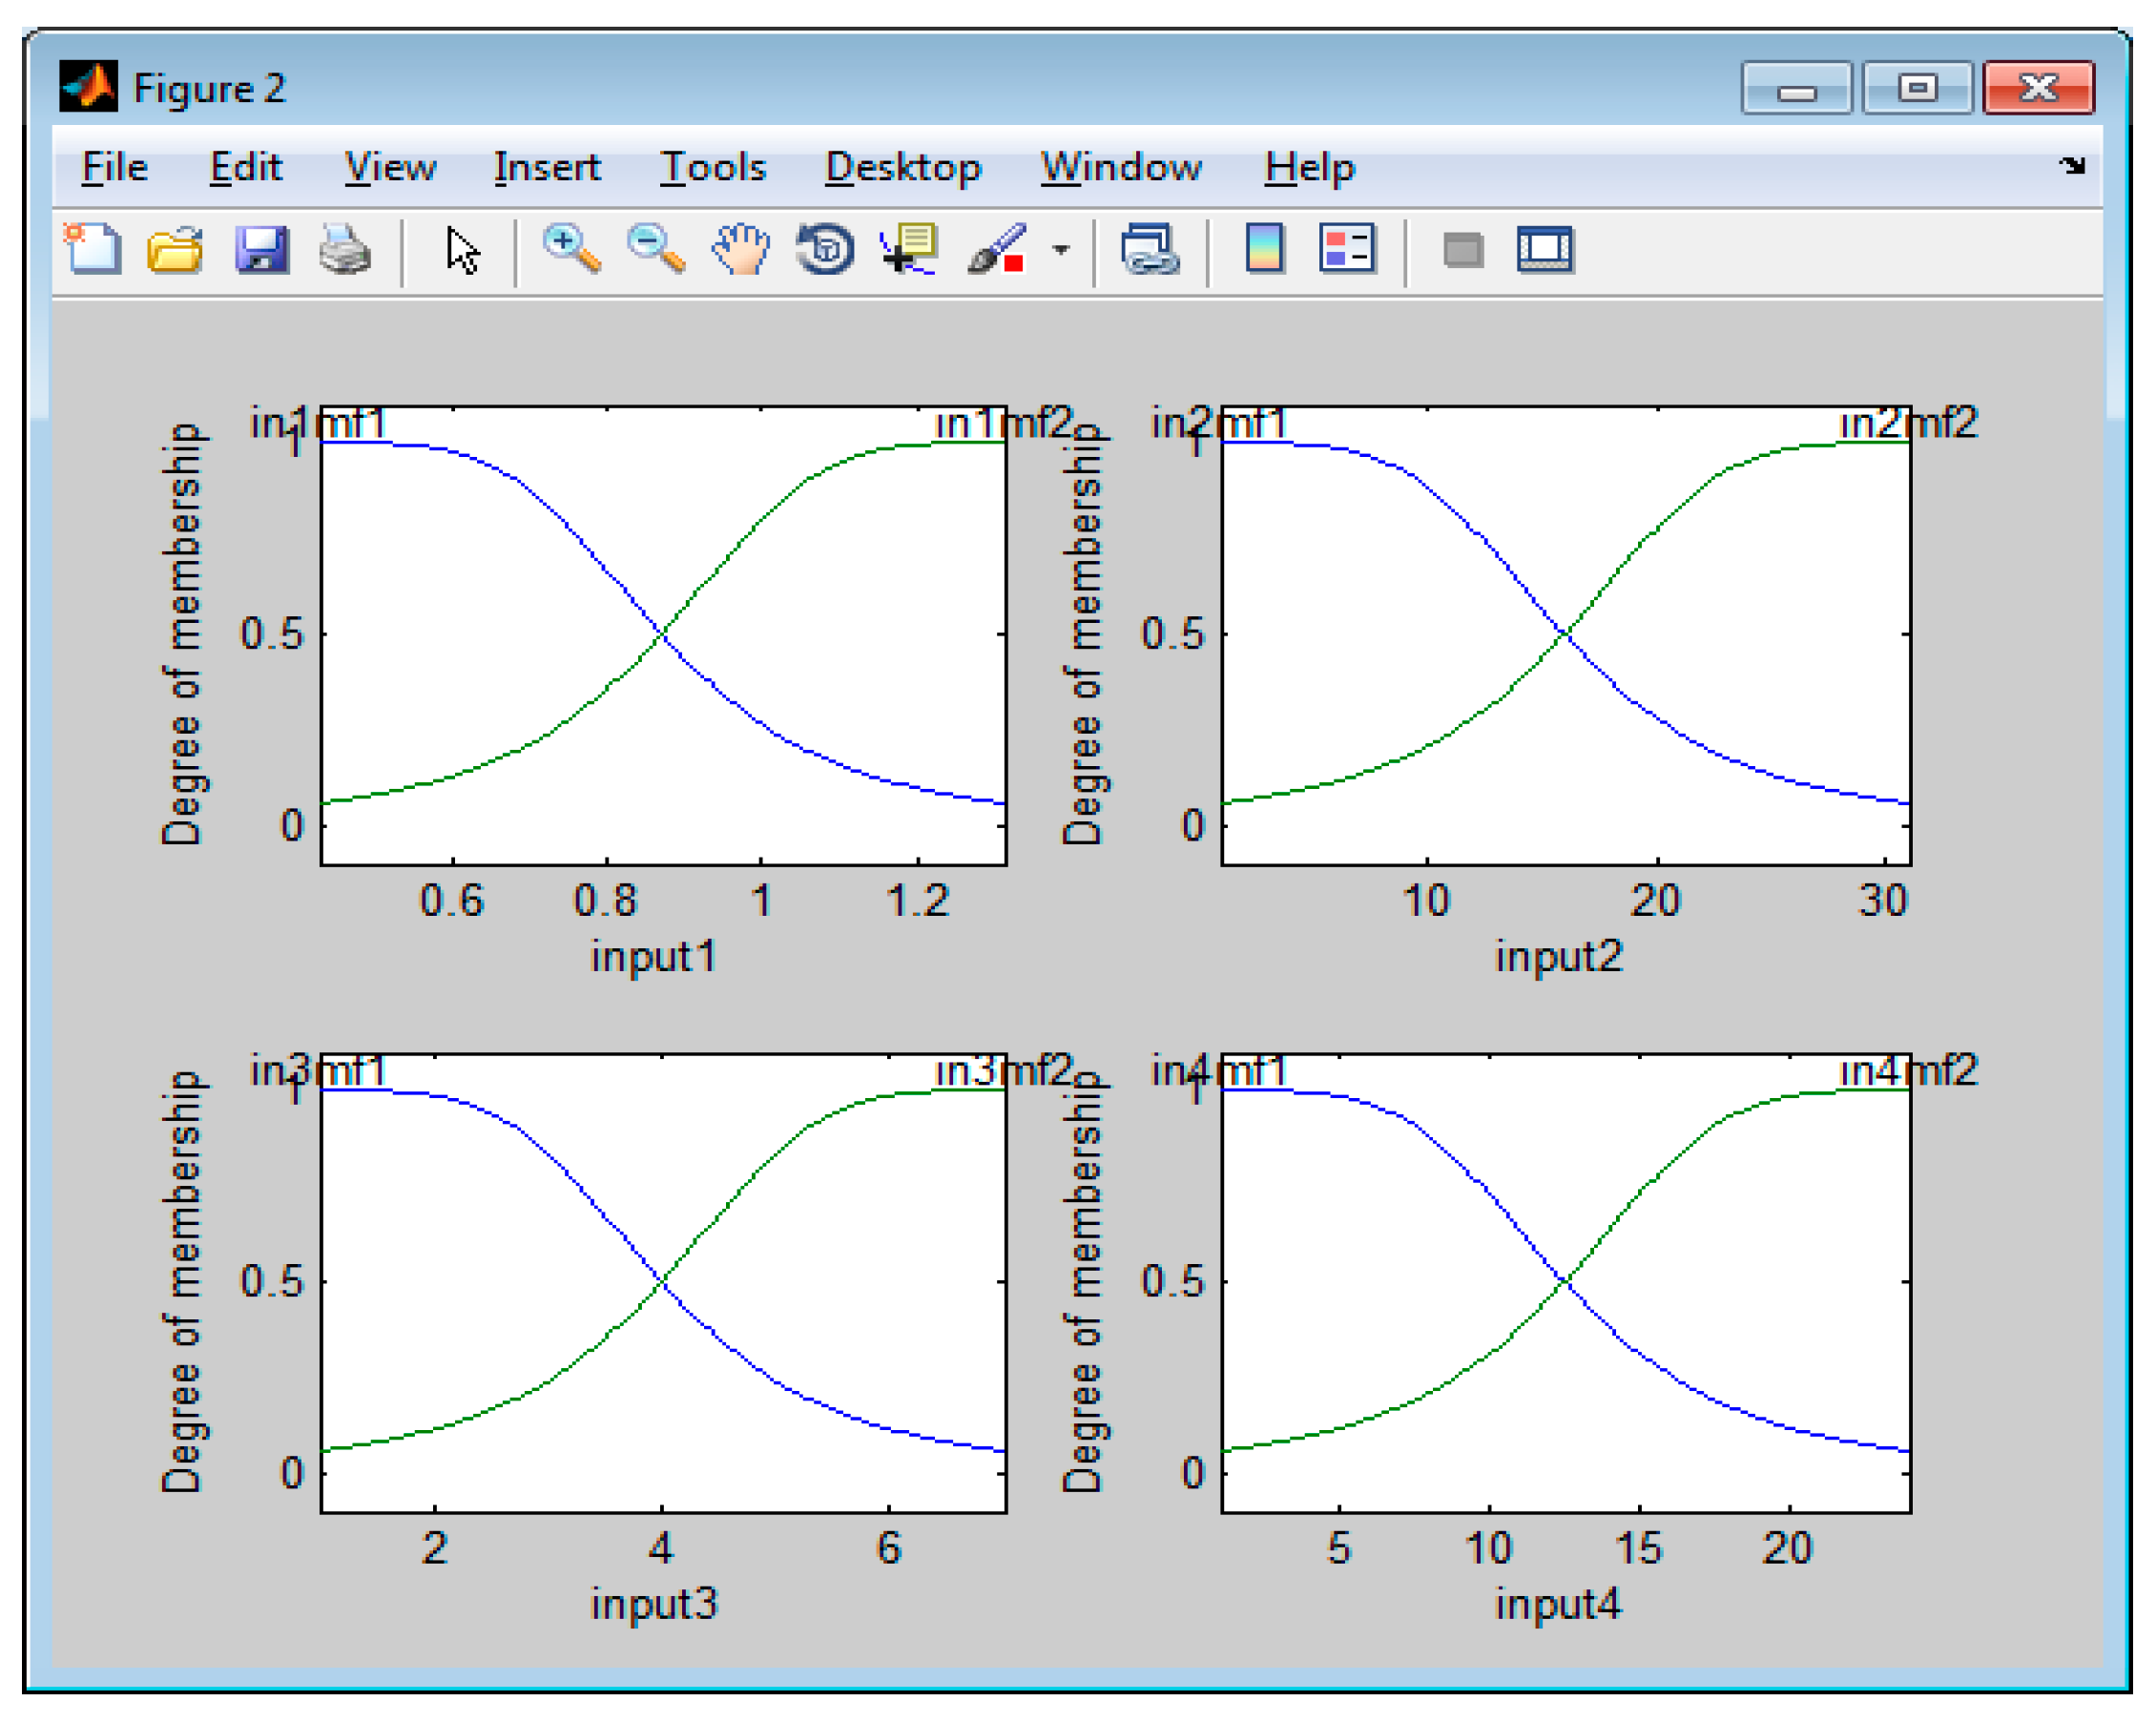Enable the Rotate 3D tool
The width and height of the screenshot is (2156, 1722).
825,249
